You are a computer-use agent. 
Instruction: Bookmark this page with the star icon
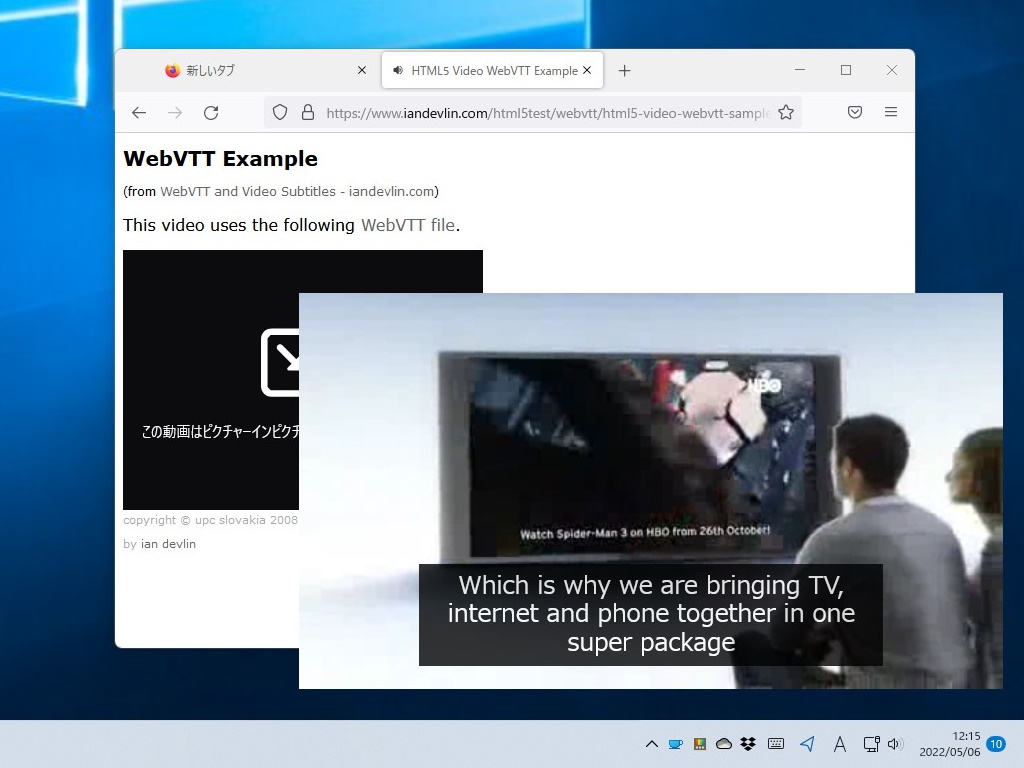coord(786,112)
